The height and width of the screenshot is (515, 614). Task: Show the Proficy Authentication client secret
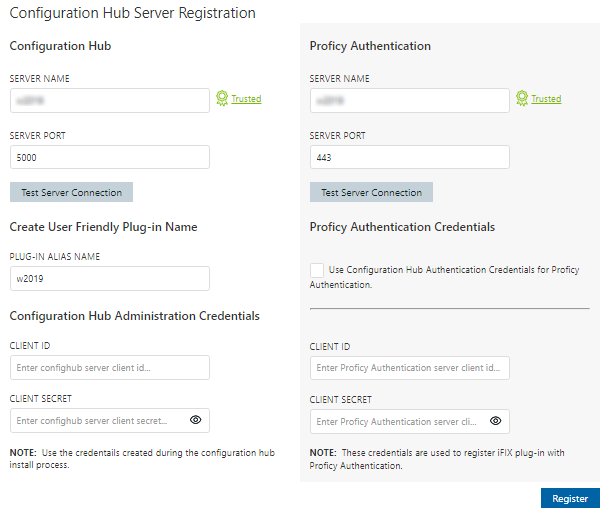point(495,421)
